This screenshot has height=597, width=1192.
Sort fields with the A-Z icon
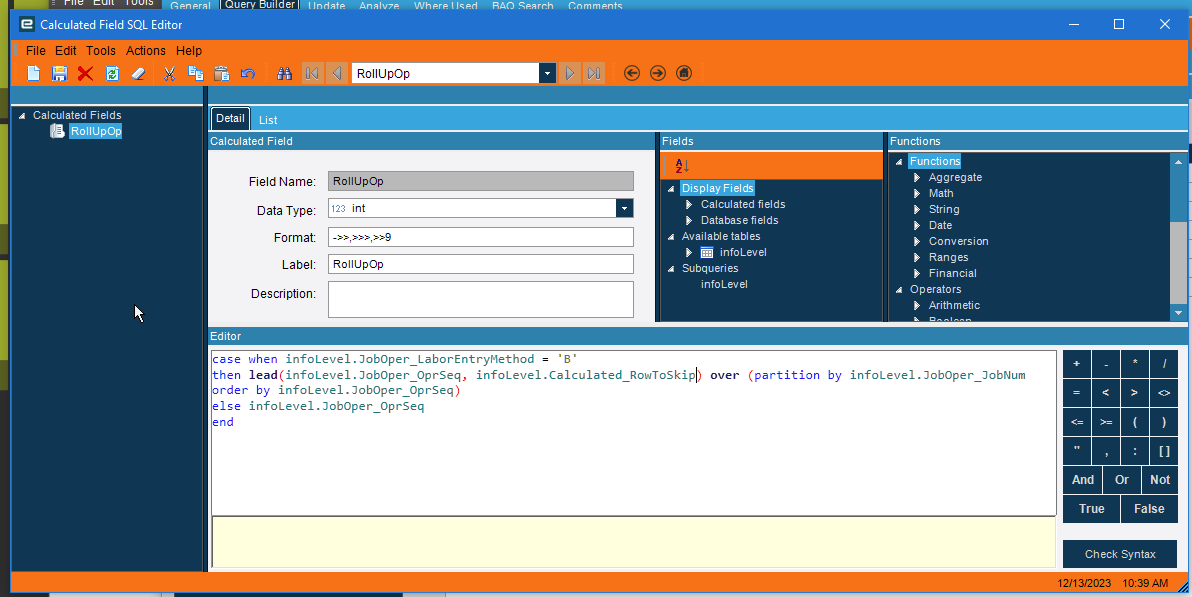[x=682, y=165]
